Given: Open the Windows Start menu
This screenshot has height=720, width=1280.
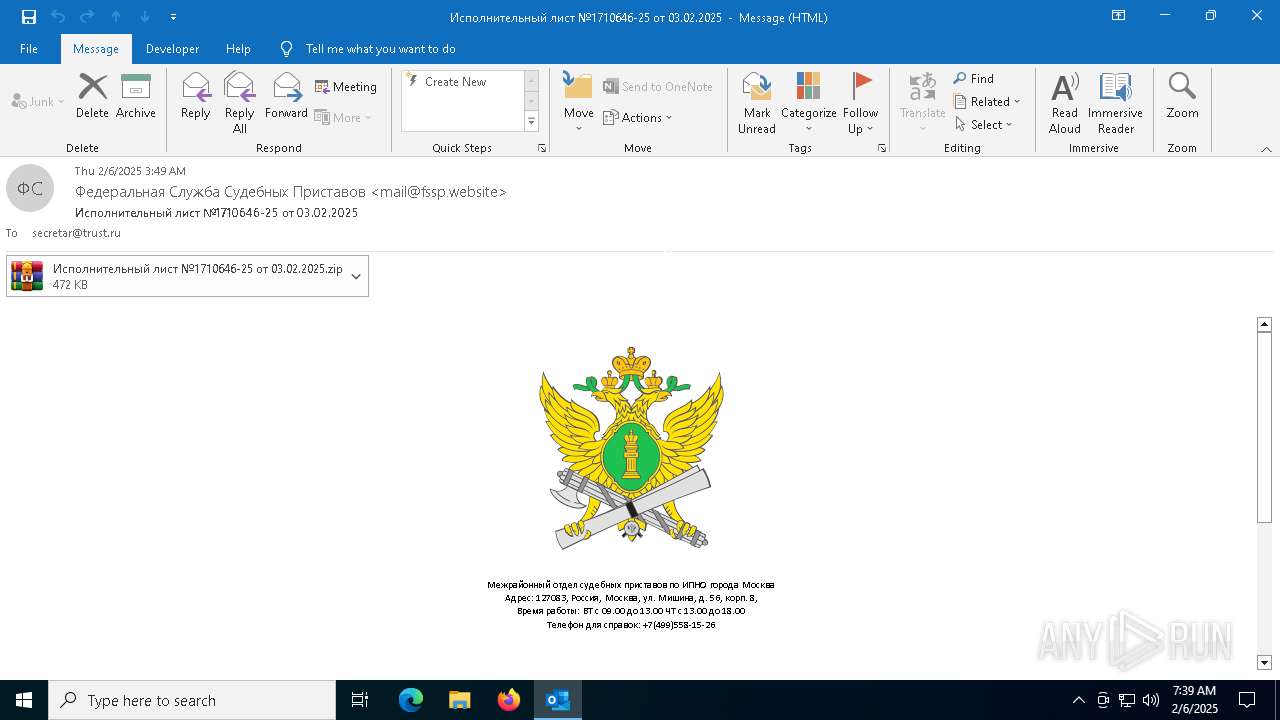Looking at the screenshot, I should click(24, 700).
